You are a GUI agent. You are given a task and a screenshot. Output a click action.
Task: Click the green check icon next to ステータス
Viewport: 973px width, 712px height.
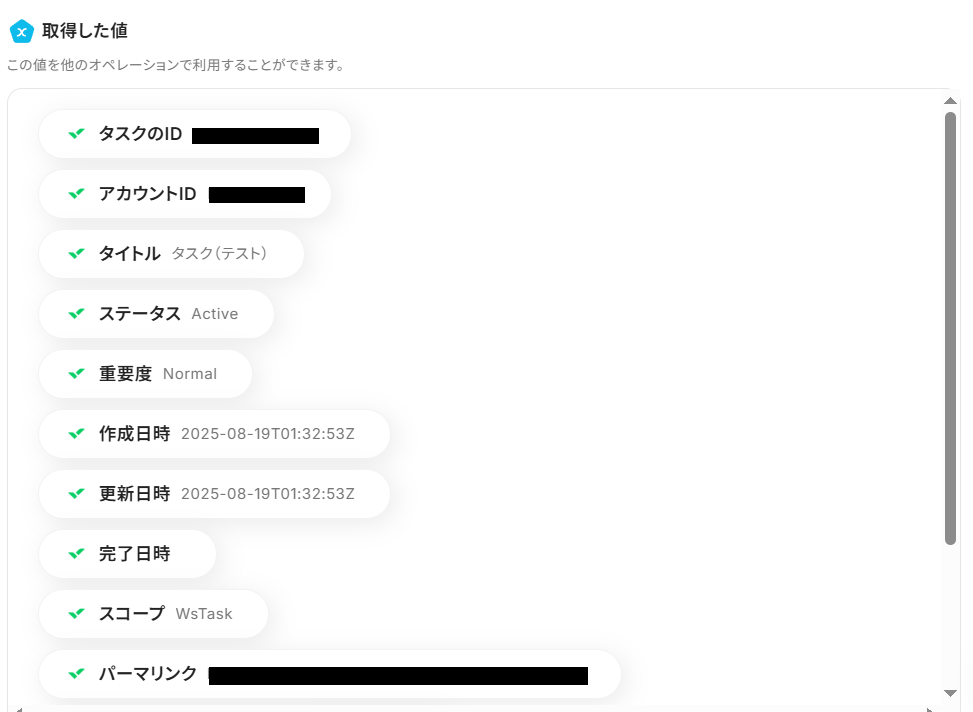tap(76, 314)
